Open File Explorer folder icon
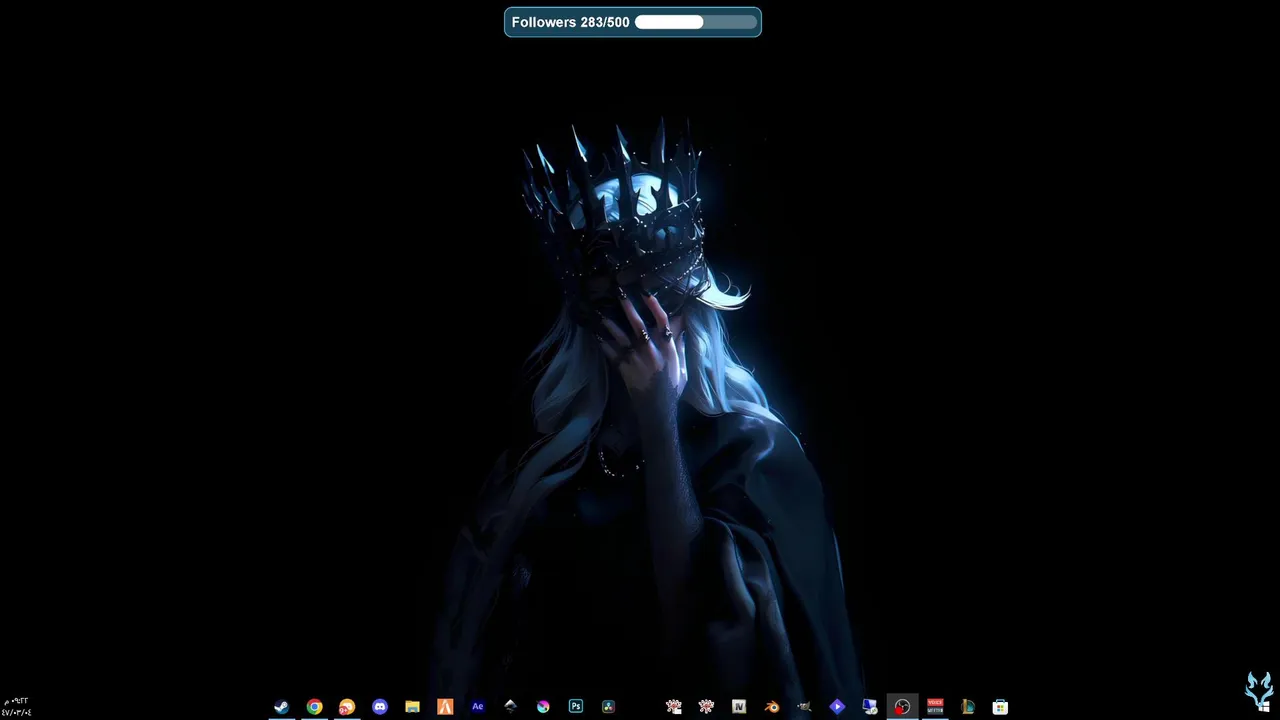This screenshot has height=720, width=1280. point(412,706)
